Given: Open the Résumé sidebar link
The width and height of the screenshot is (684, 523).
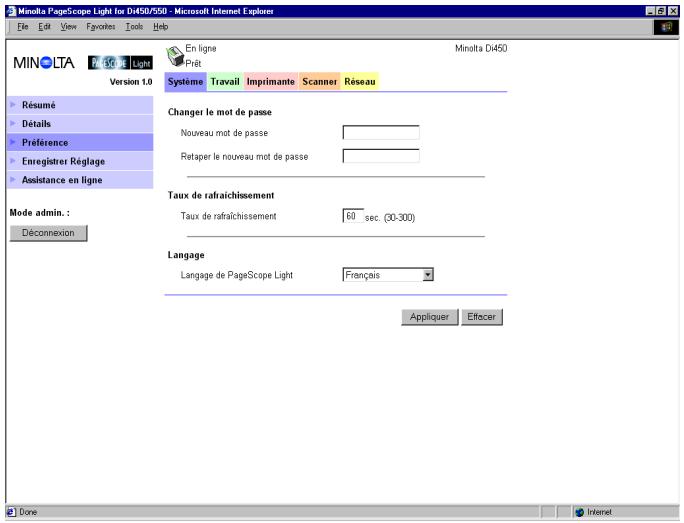Looking at the screenshot, I should click(x=80, y=105).
